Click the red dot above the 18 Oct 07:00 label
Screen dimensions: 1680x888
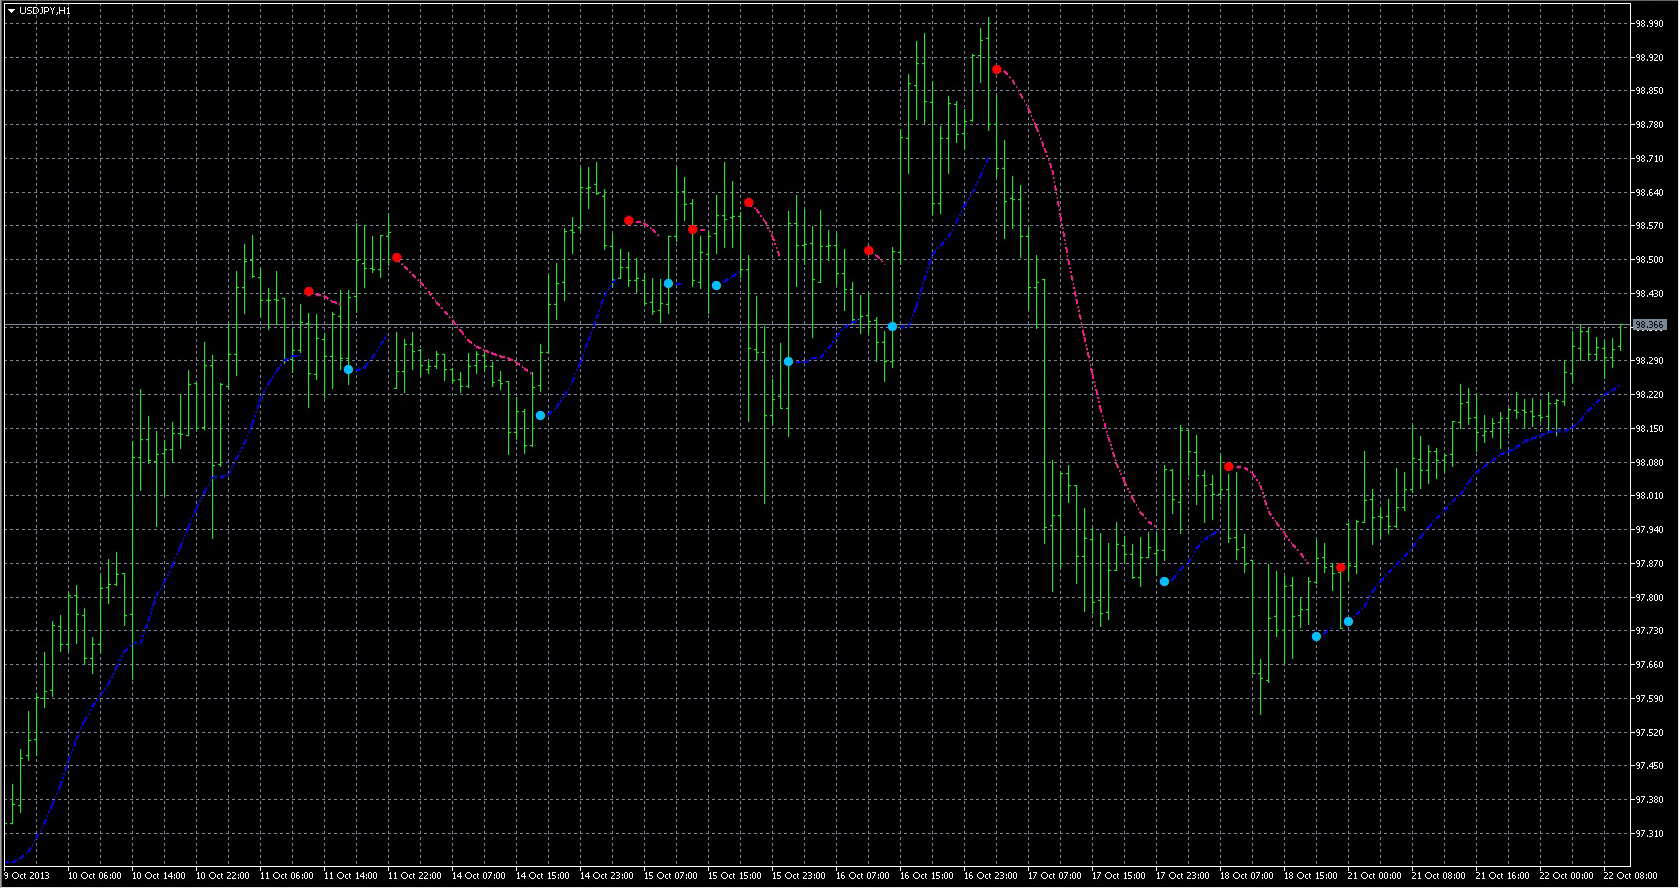1228,467
